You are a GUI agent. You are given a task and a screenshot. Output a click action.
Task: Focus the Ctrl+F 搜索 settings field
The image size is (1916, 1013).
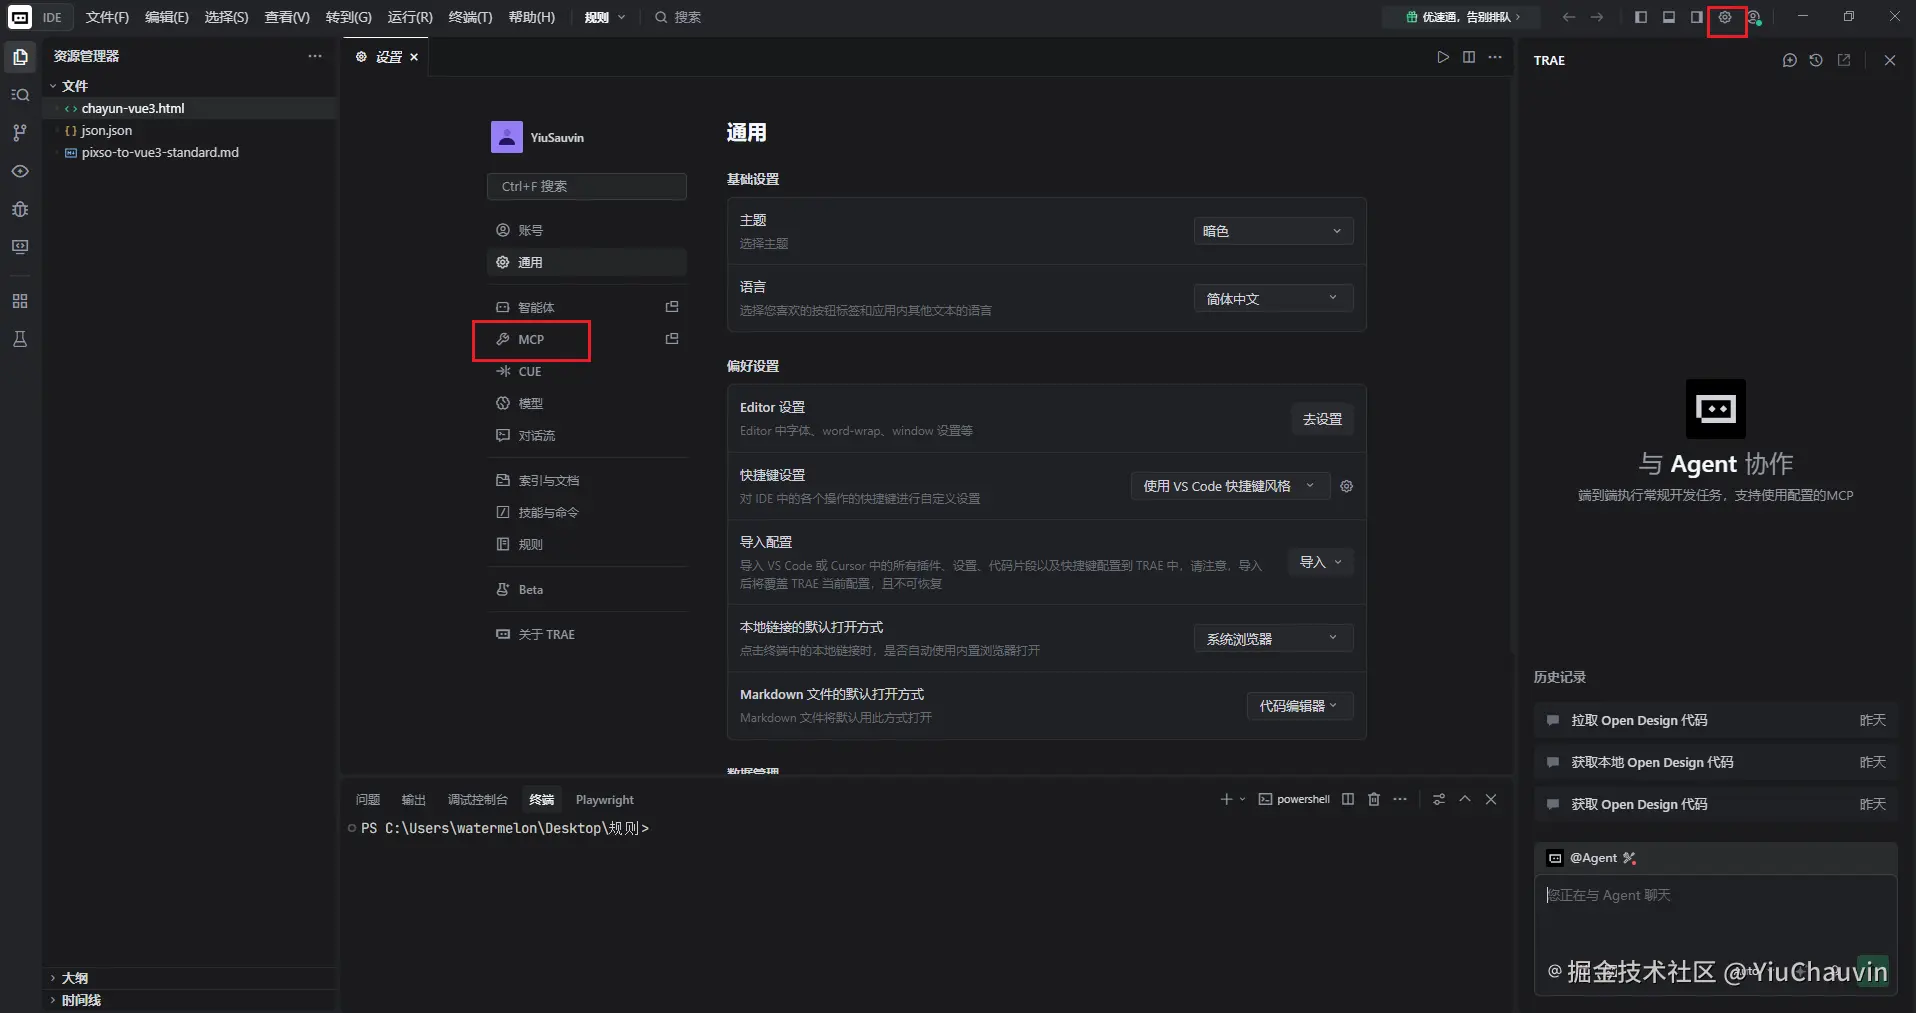tap(587, 186)
